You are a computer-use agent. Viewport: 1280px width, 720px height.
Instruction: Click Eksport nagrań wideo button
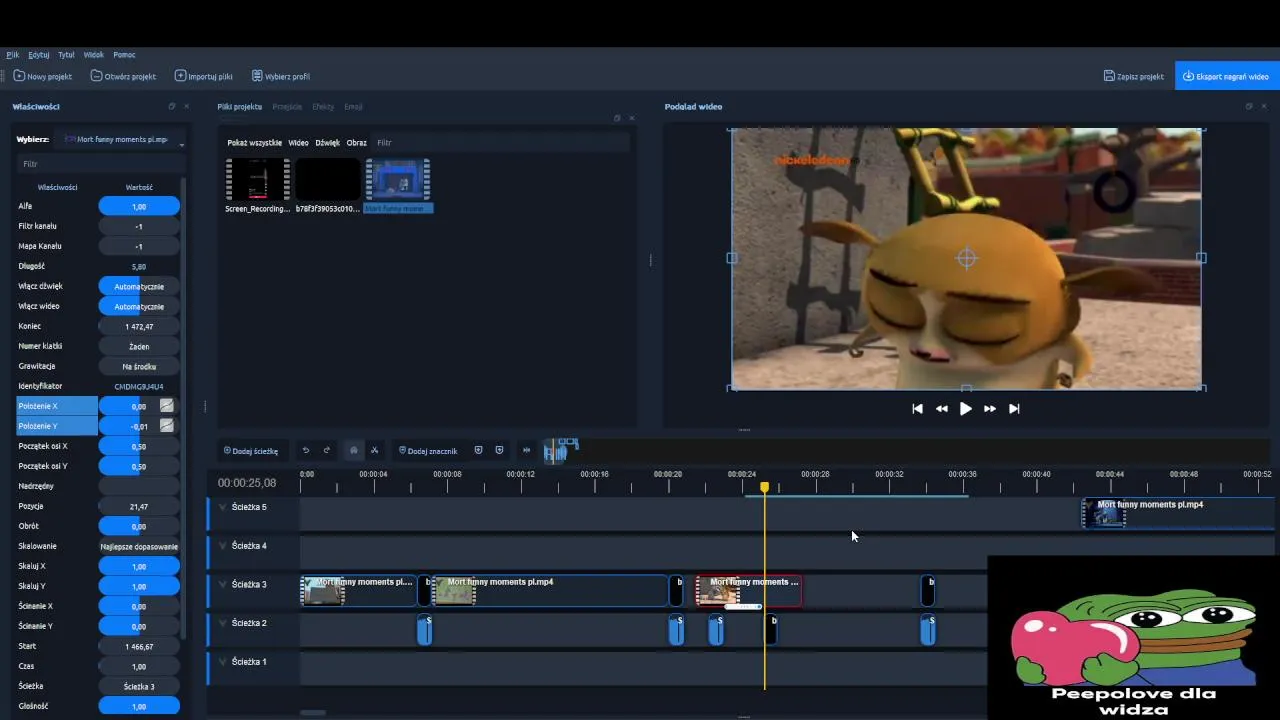[1227, 76]
